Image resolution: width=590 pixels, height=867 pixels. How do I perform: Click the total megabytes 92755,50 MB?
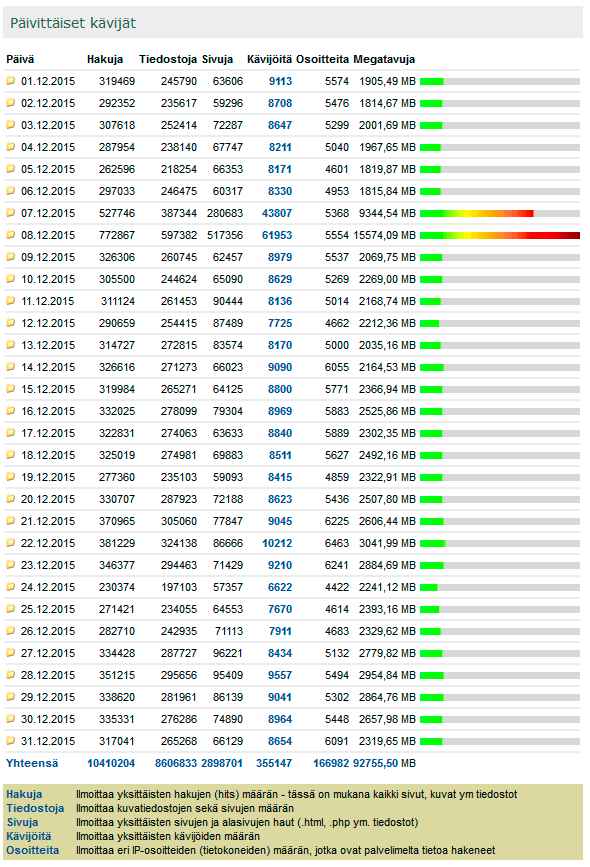pyautogui.click(x=384, y=763)
